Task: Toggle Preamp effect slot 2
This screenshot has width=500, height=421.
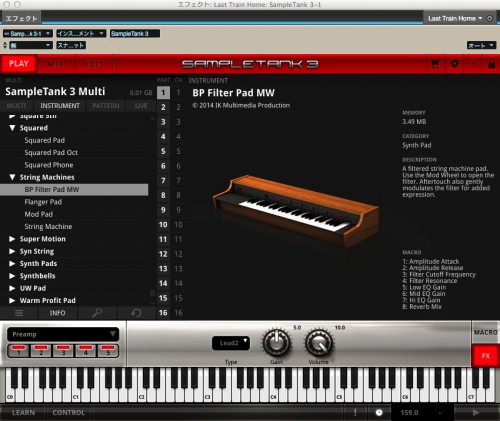Action: click(41, 351)
